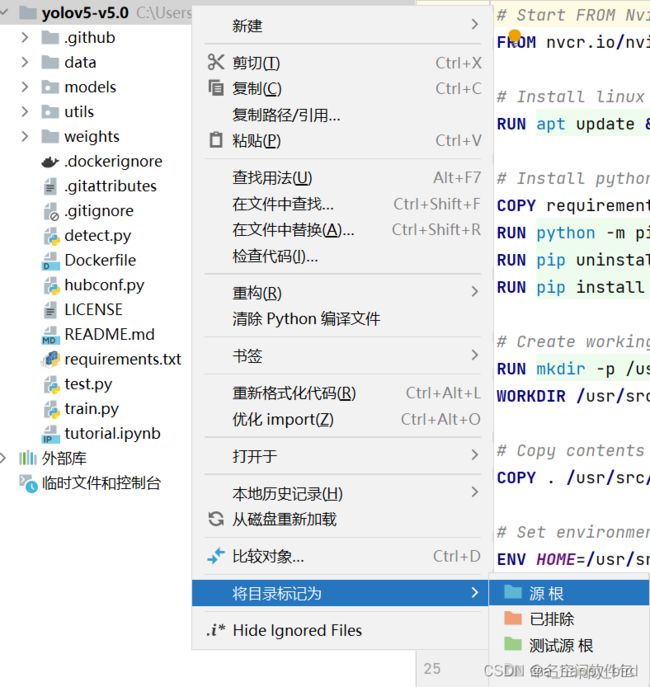Click the orange 已排除 folder icon
The height and width of the screenshot is (687, 650).
click(513, 618)
